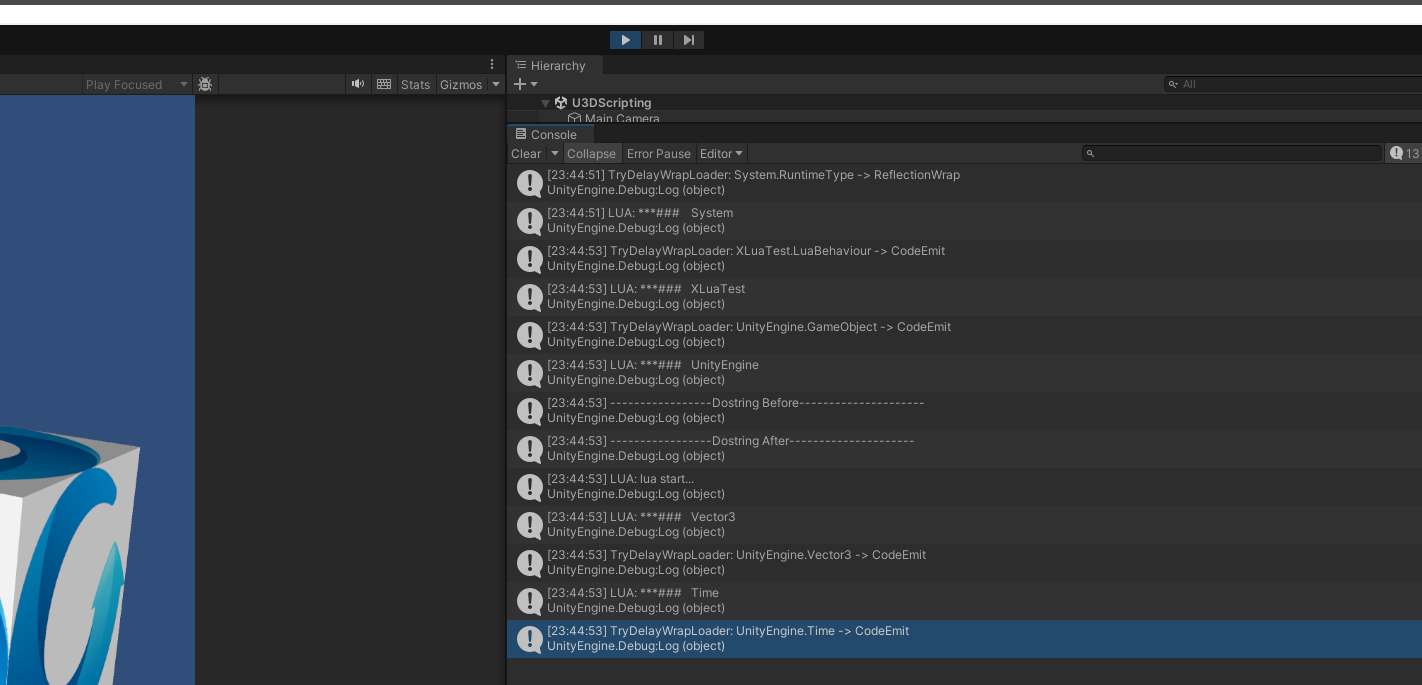Clear the Console log
Viewport: 1422px width, 685px height.
(526, 153)
